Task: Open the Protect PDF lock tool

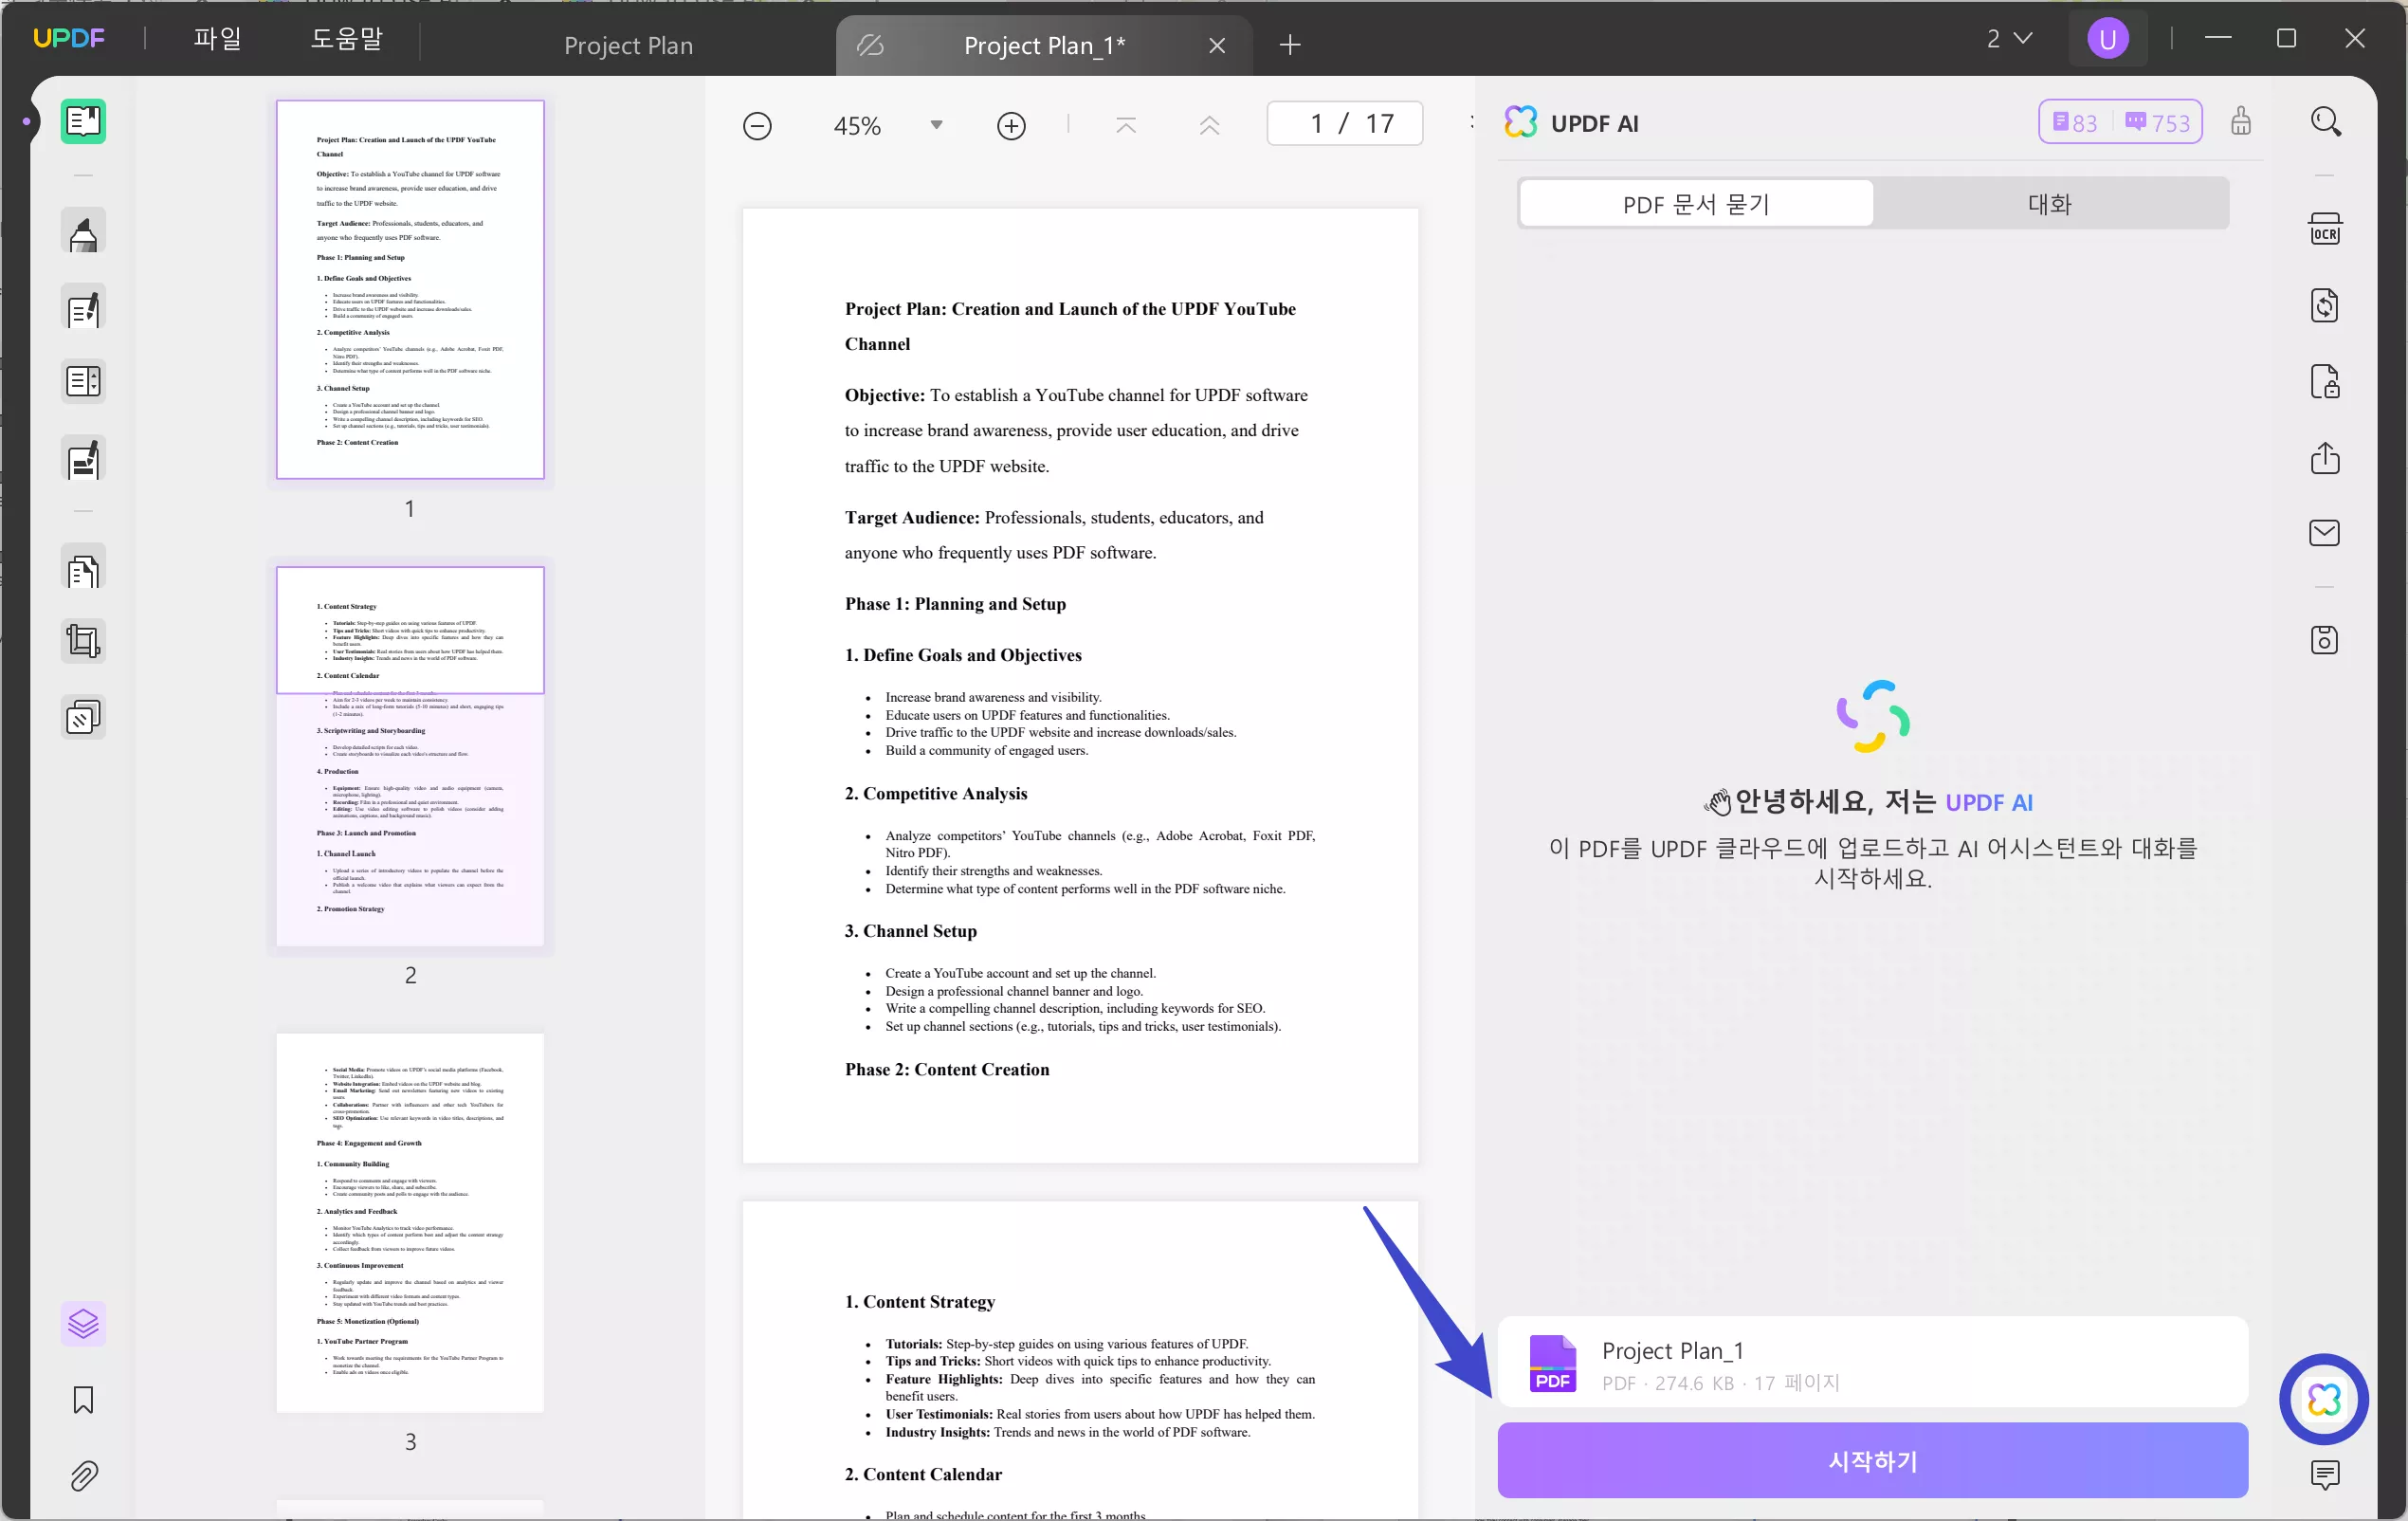Action: coord(2325,382)
